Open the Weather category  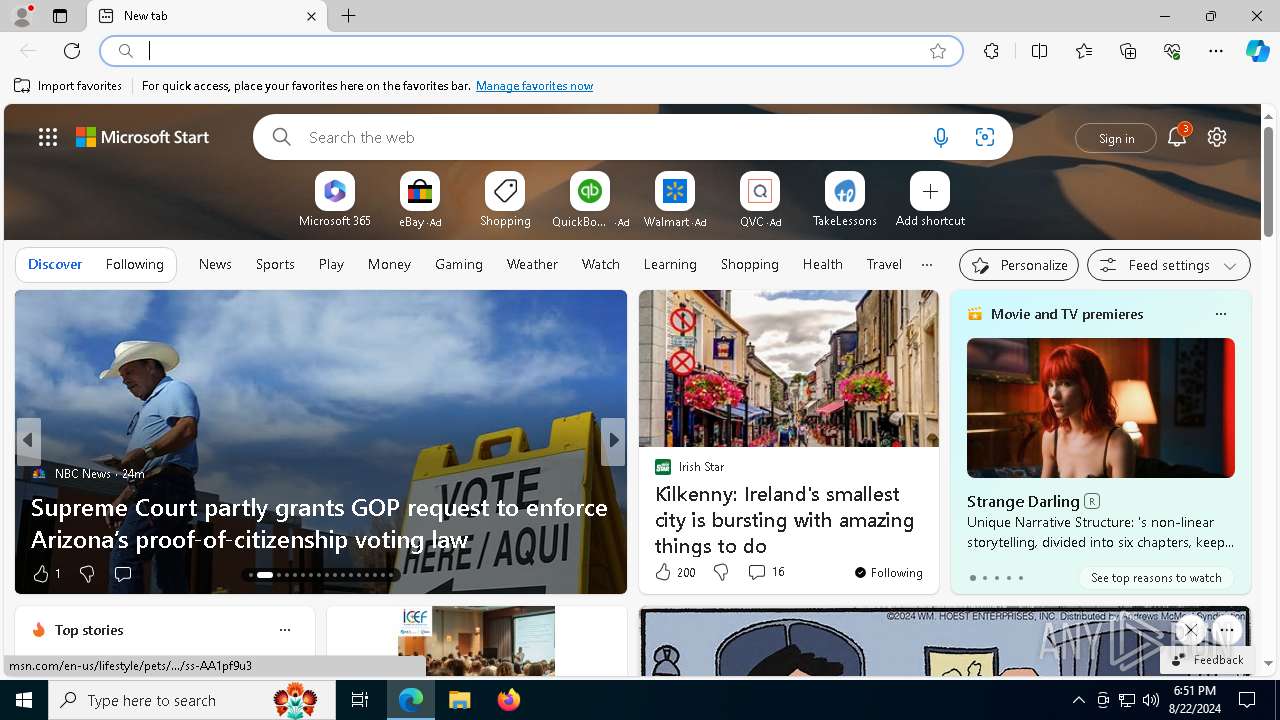pyautogui.click(x=532, y=264)
